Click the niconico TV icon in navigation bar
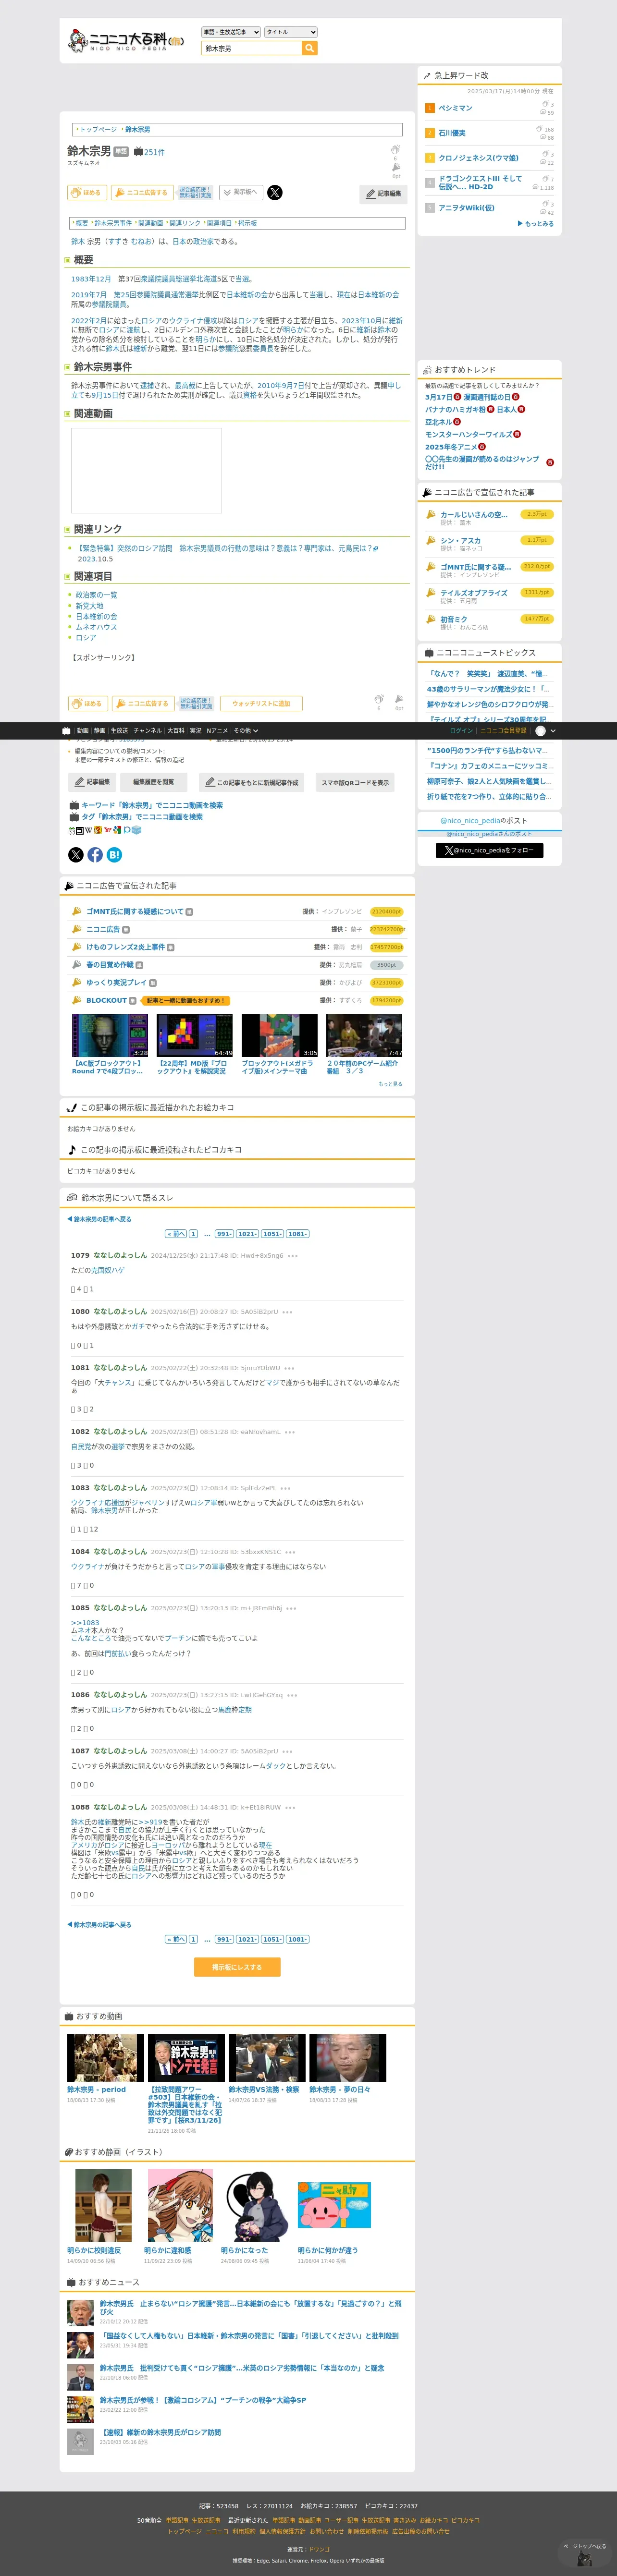The height and width of the screenshot is (2576, 617). click(66, 731)
